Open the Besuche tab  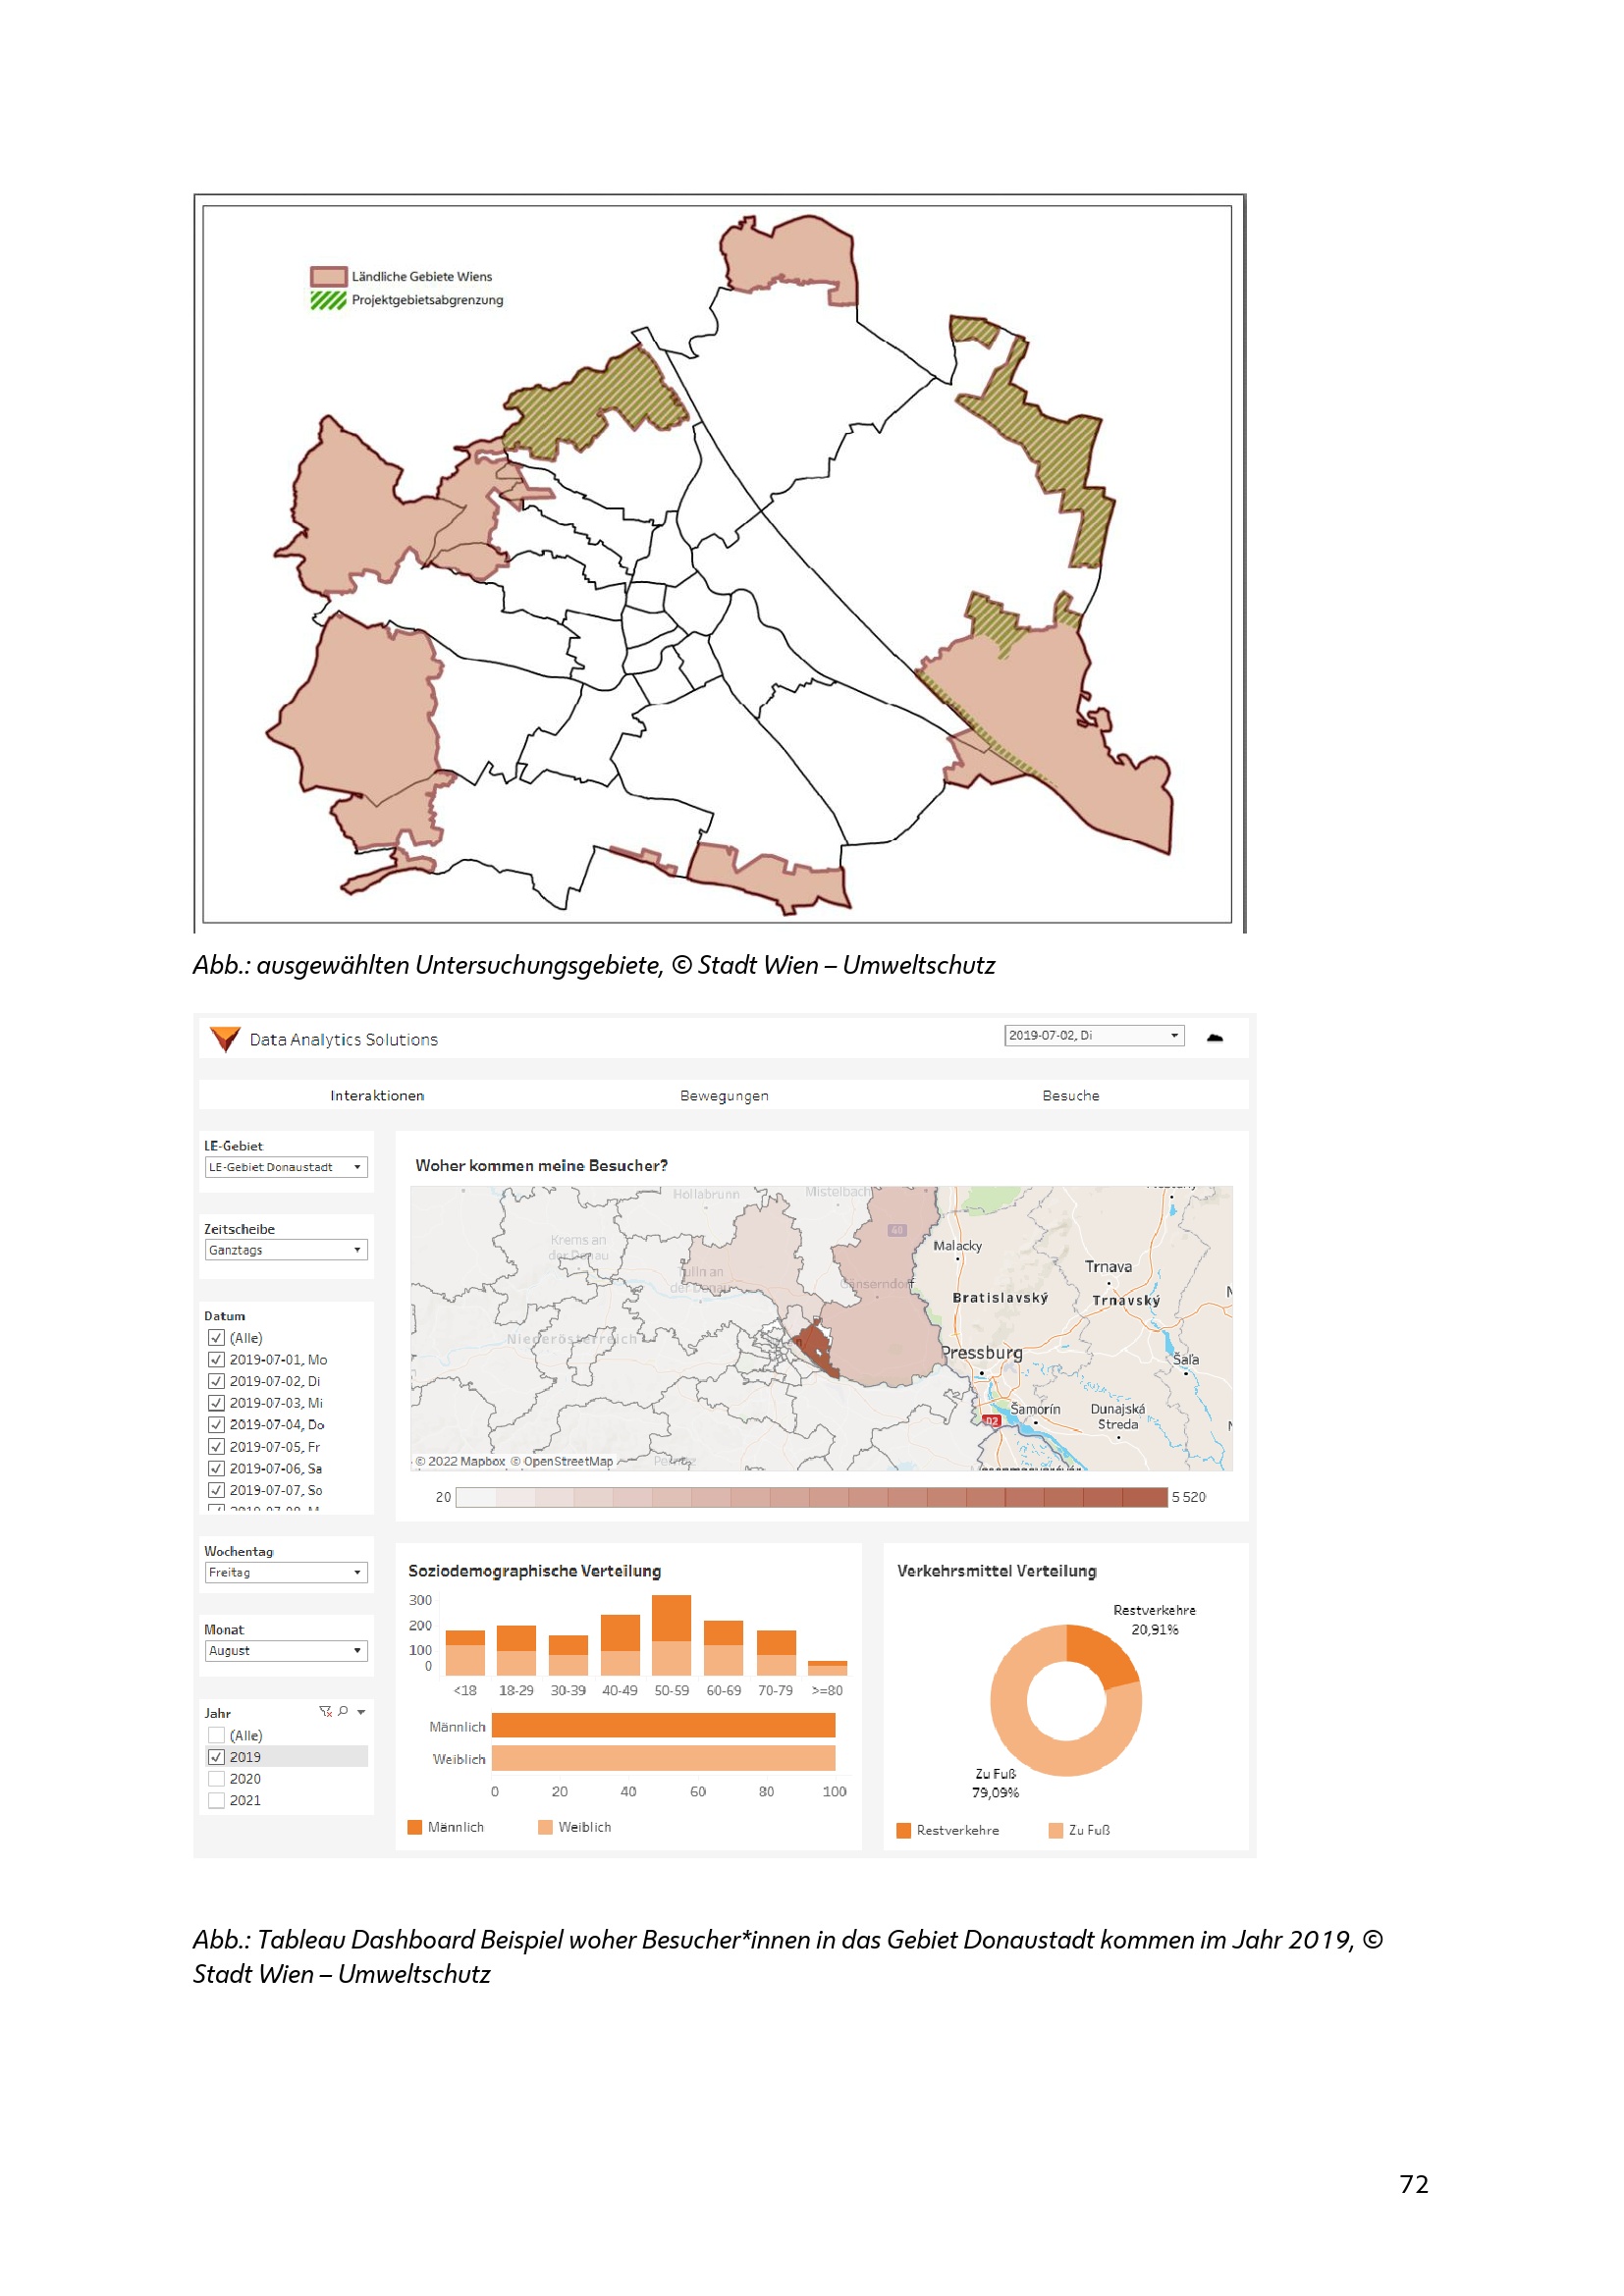pos(1070,1096)
